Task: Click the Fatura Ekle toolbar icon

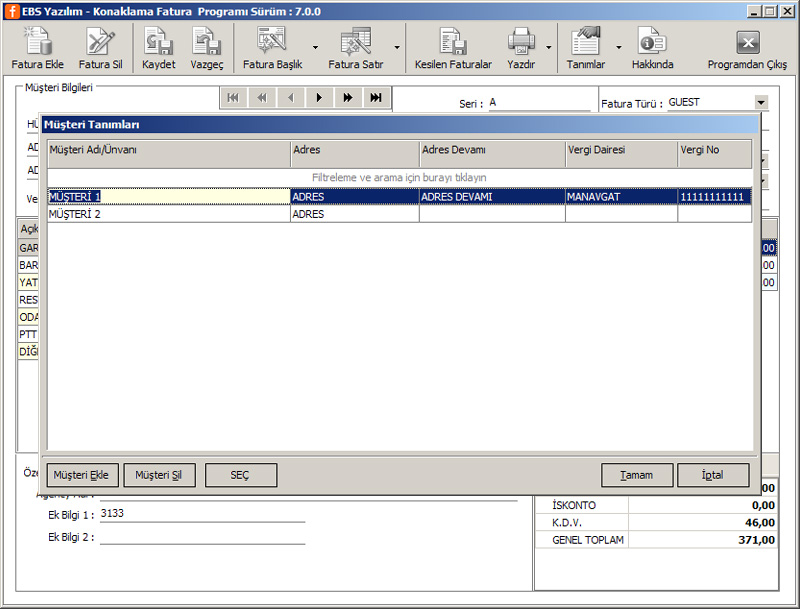Action: pyautogui.click(x=38, y=41)
